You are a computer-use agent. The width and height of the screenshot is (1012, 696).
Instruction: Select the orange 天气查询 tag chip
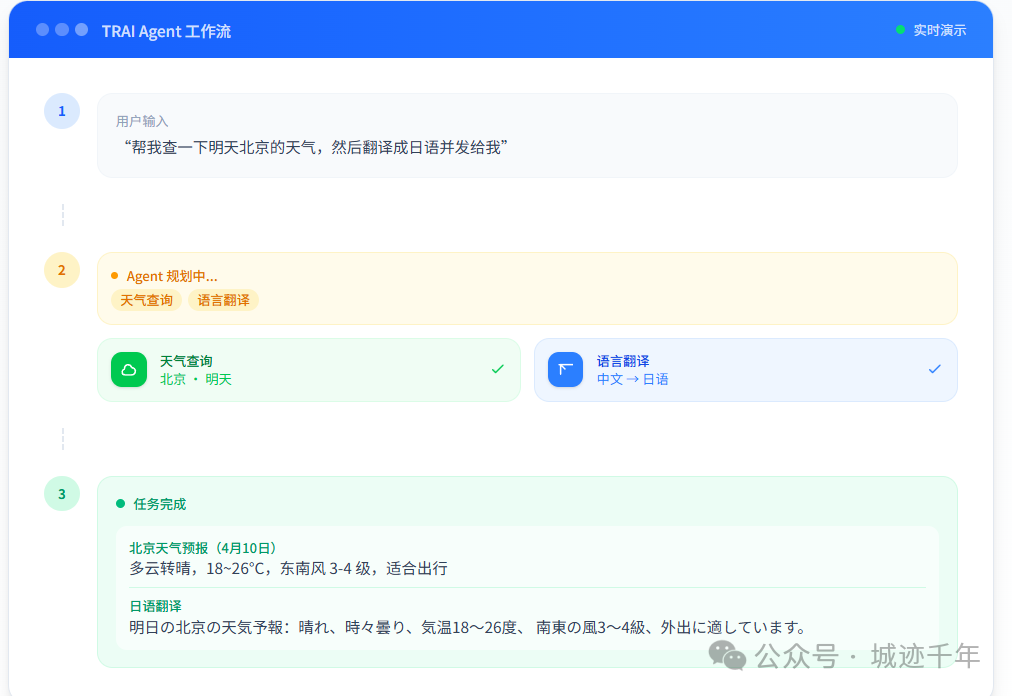(x=147, y=300)
